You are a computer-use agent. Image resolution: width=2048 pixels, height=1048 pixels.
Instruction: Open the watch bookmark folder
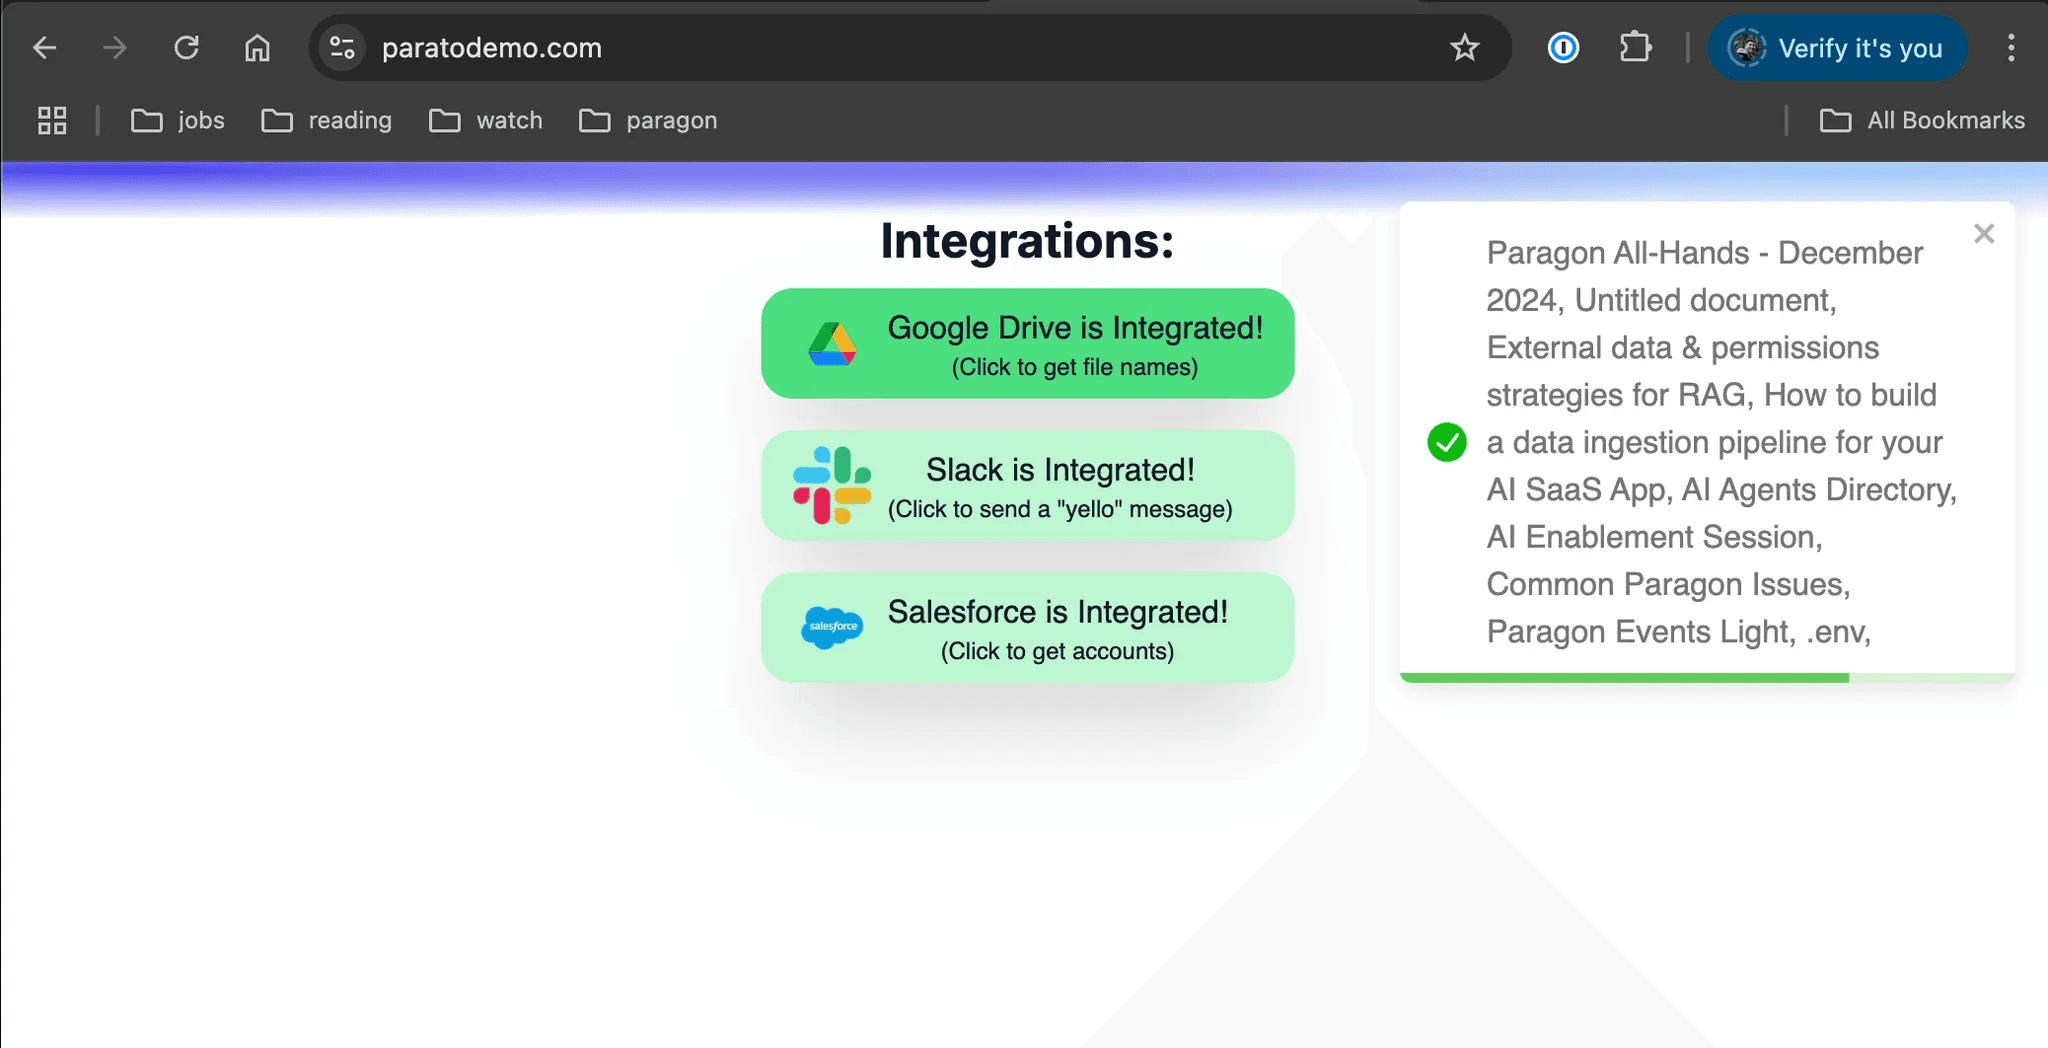click(486, 121)
